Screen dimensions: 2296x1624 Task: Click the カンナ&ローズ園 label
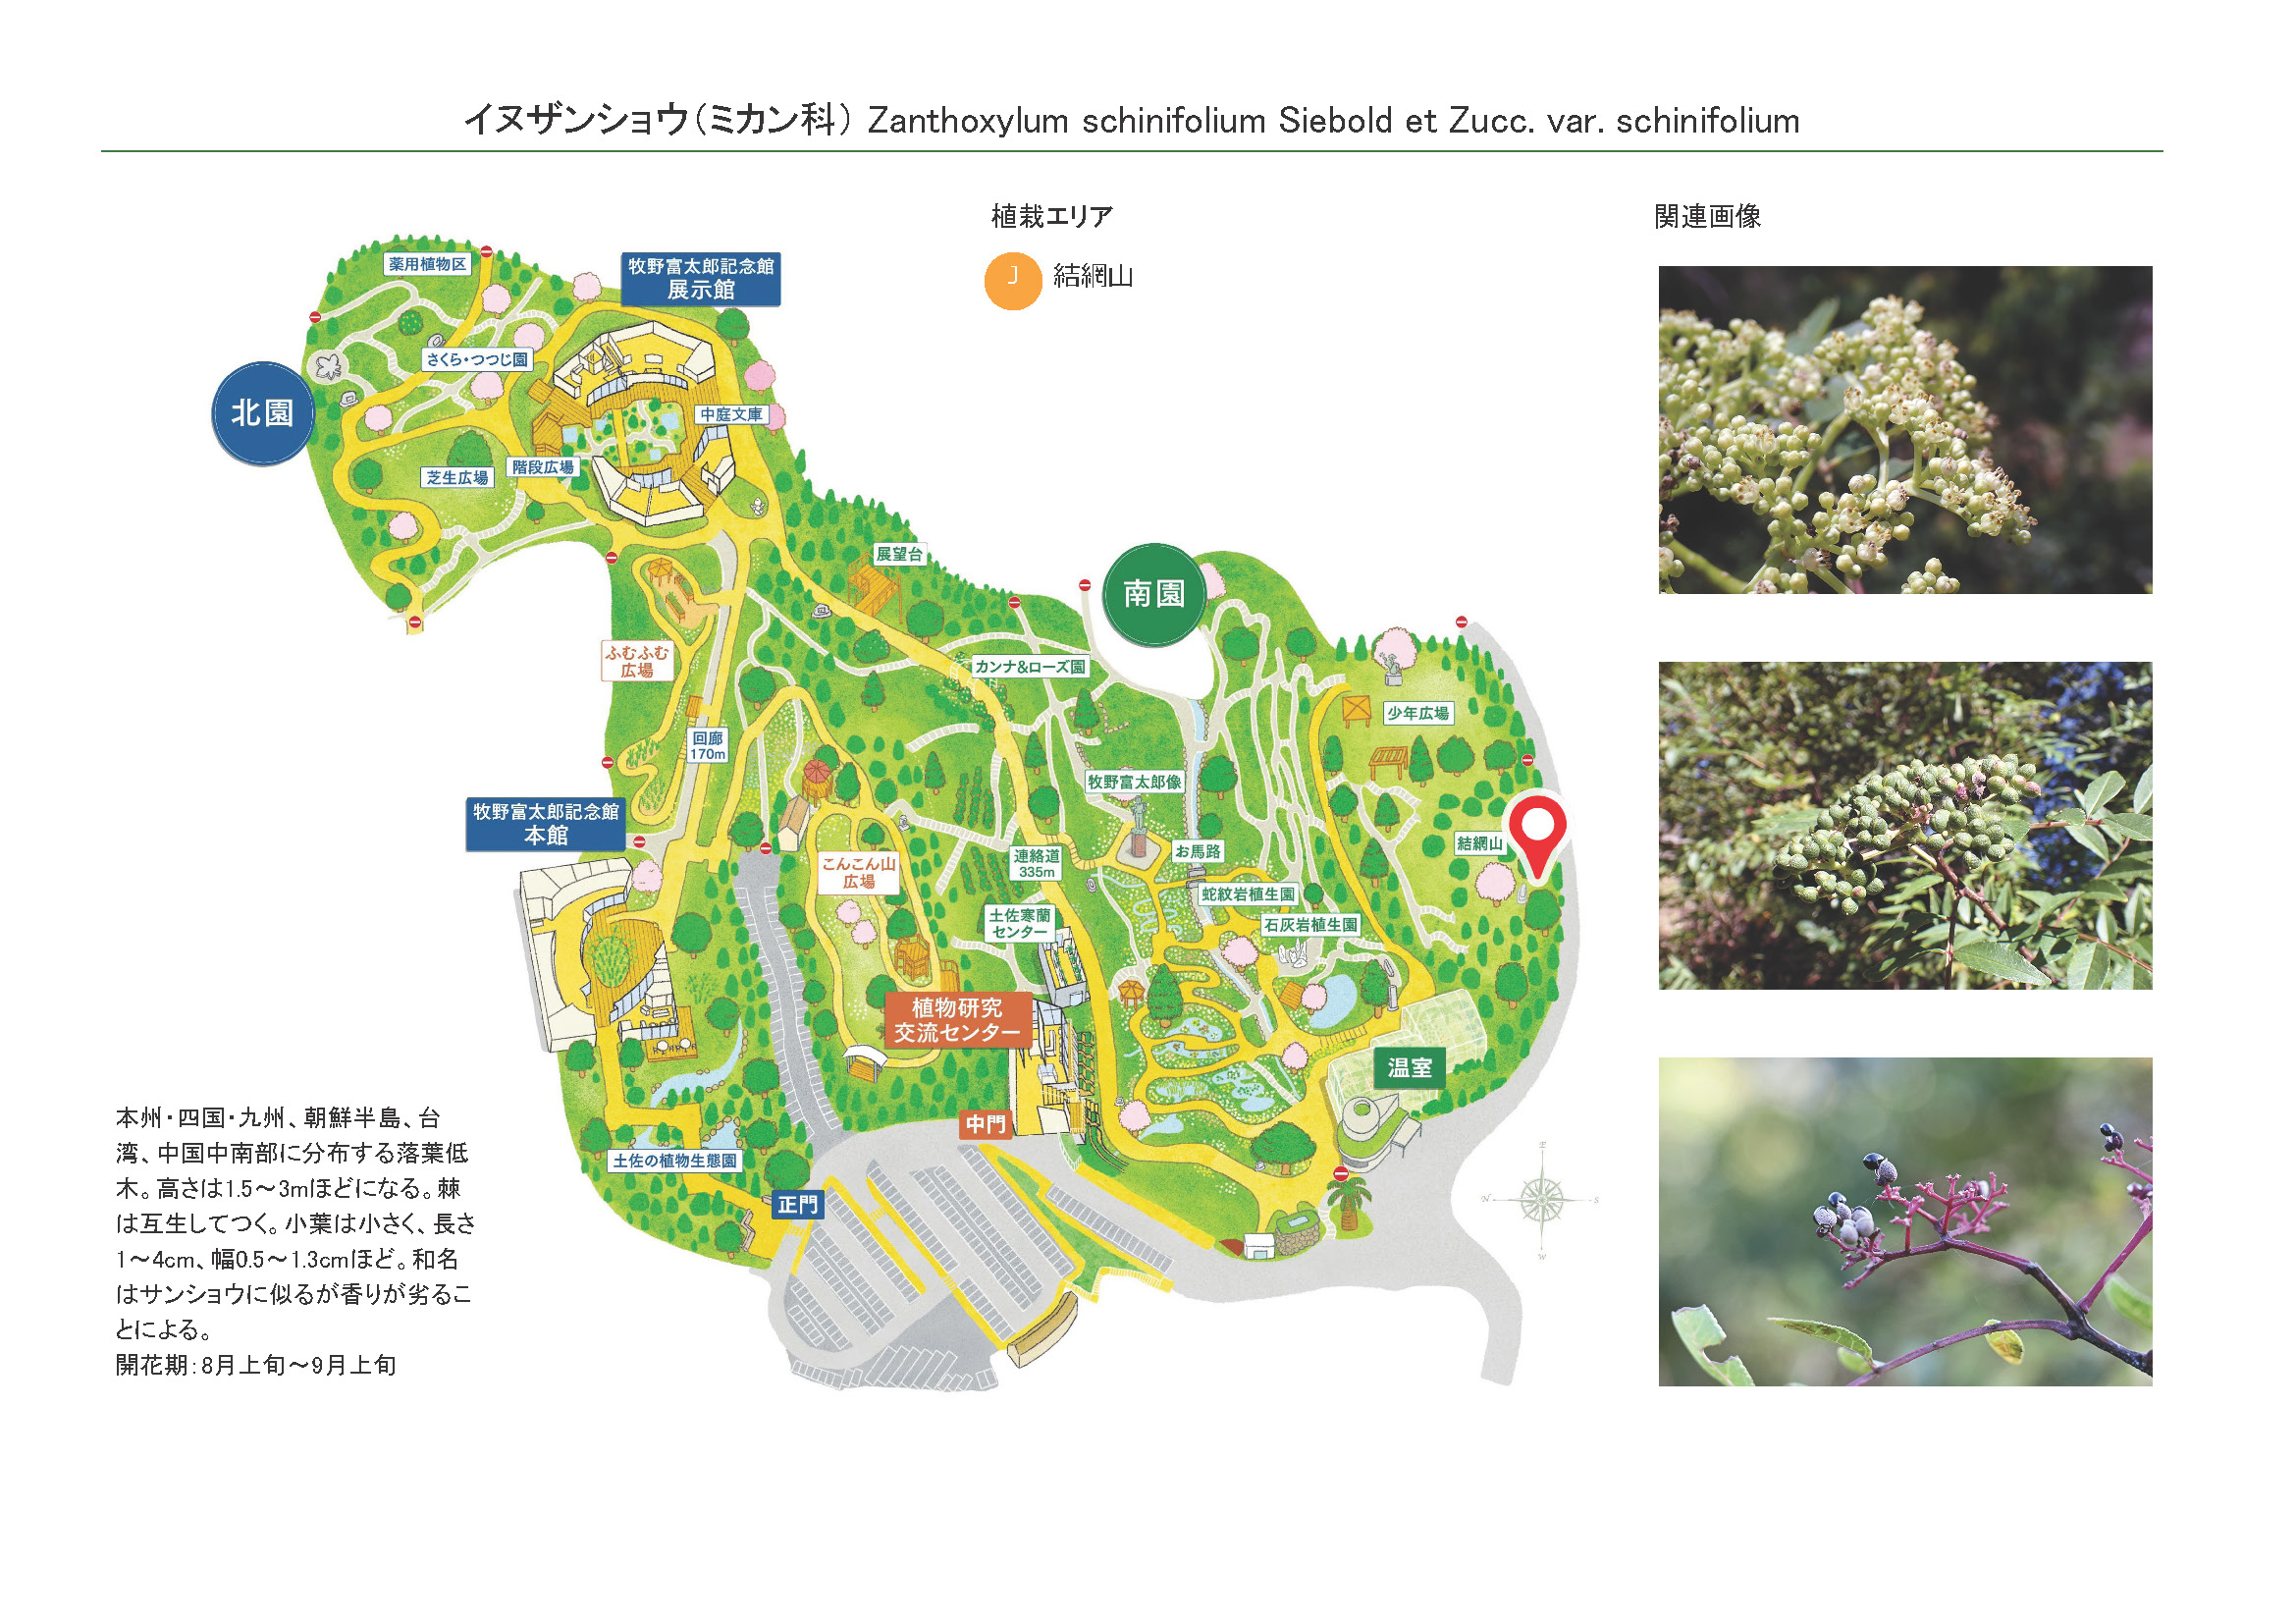1030,667
